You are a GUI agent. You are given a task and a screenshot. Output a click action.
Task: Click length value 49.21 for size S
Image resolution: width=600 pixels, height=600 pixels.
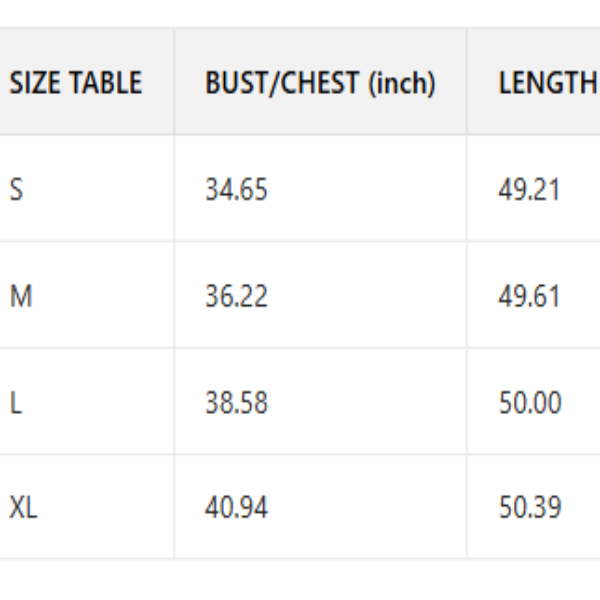[x=529, y=189]
